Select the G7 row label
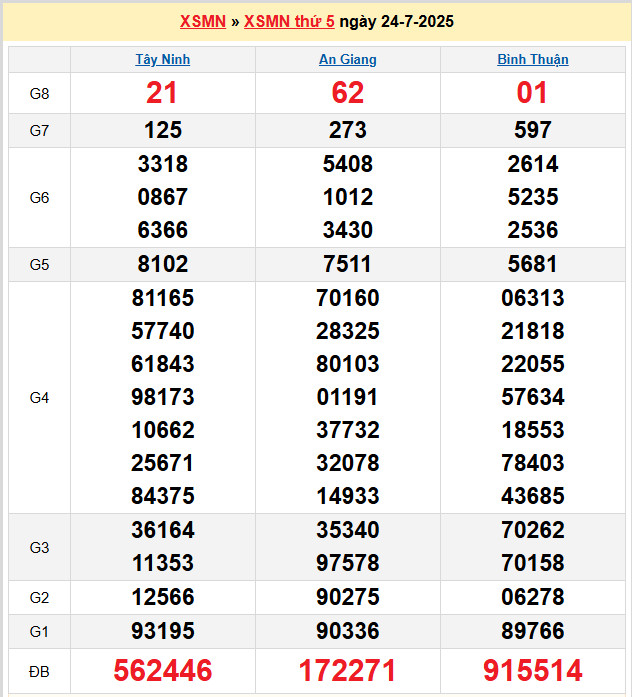 (39, 131)
